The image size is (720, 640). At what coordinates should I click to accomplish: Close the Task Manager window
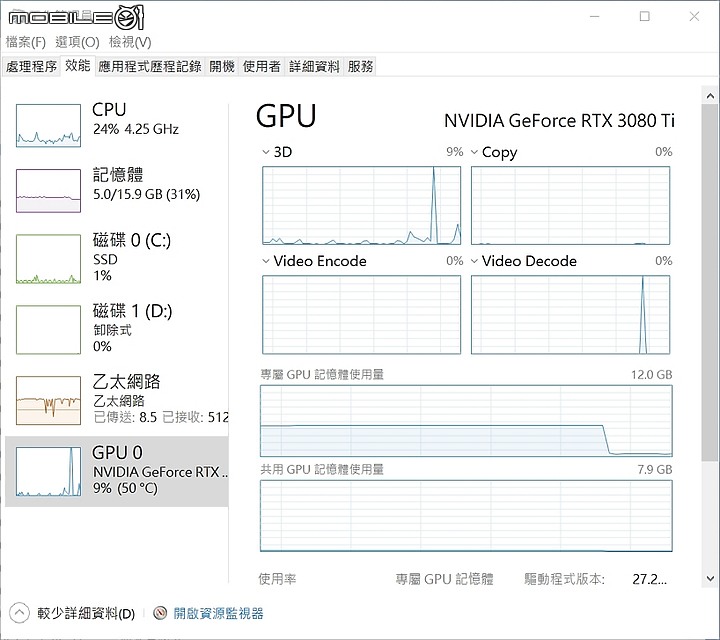pos(694,17)
